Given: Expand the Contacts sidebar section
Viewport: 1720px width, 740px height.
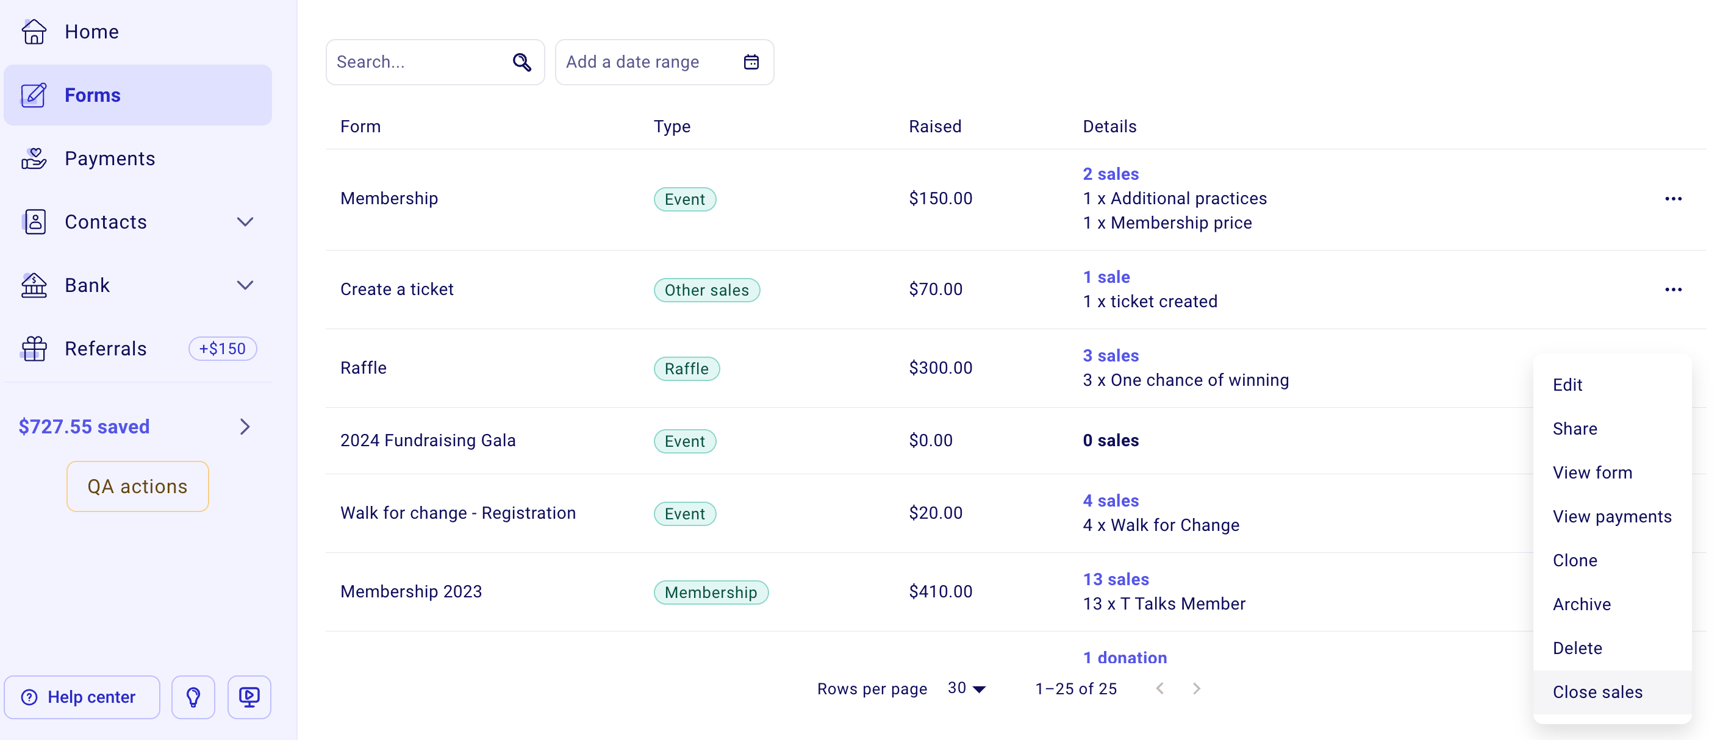Looking at the screenshot, I should click(245, 222).
